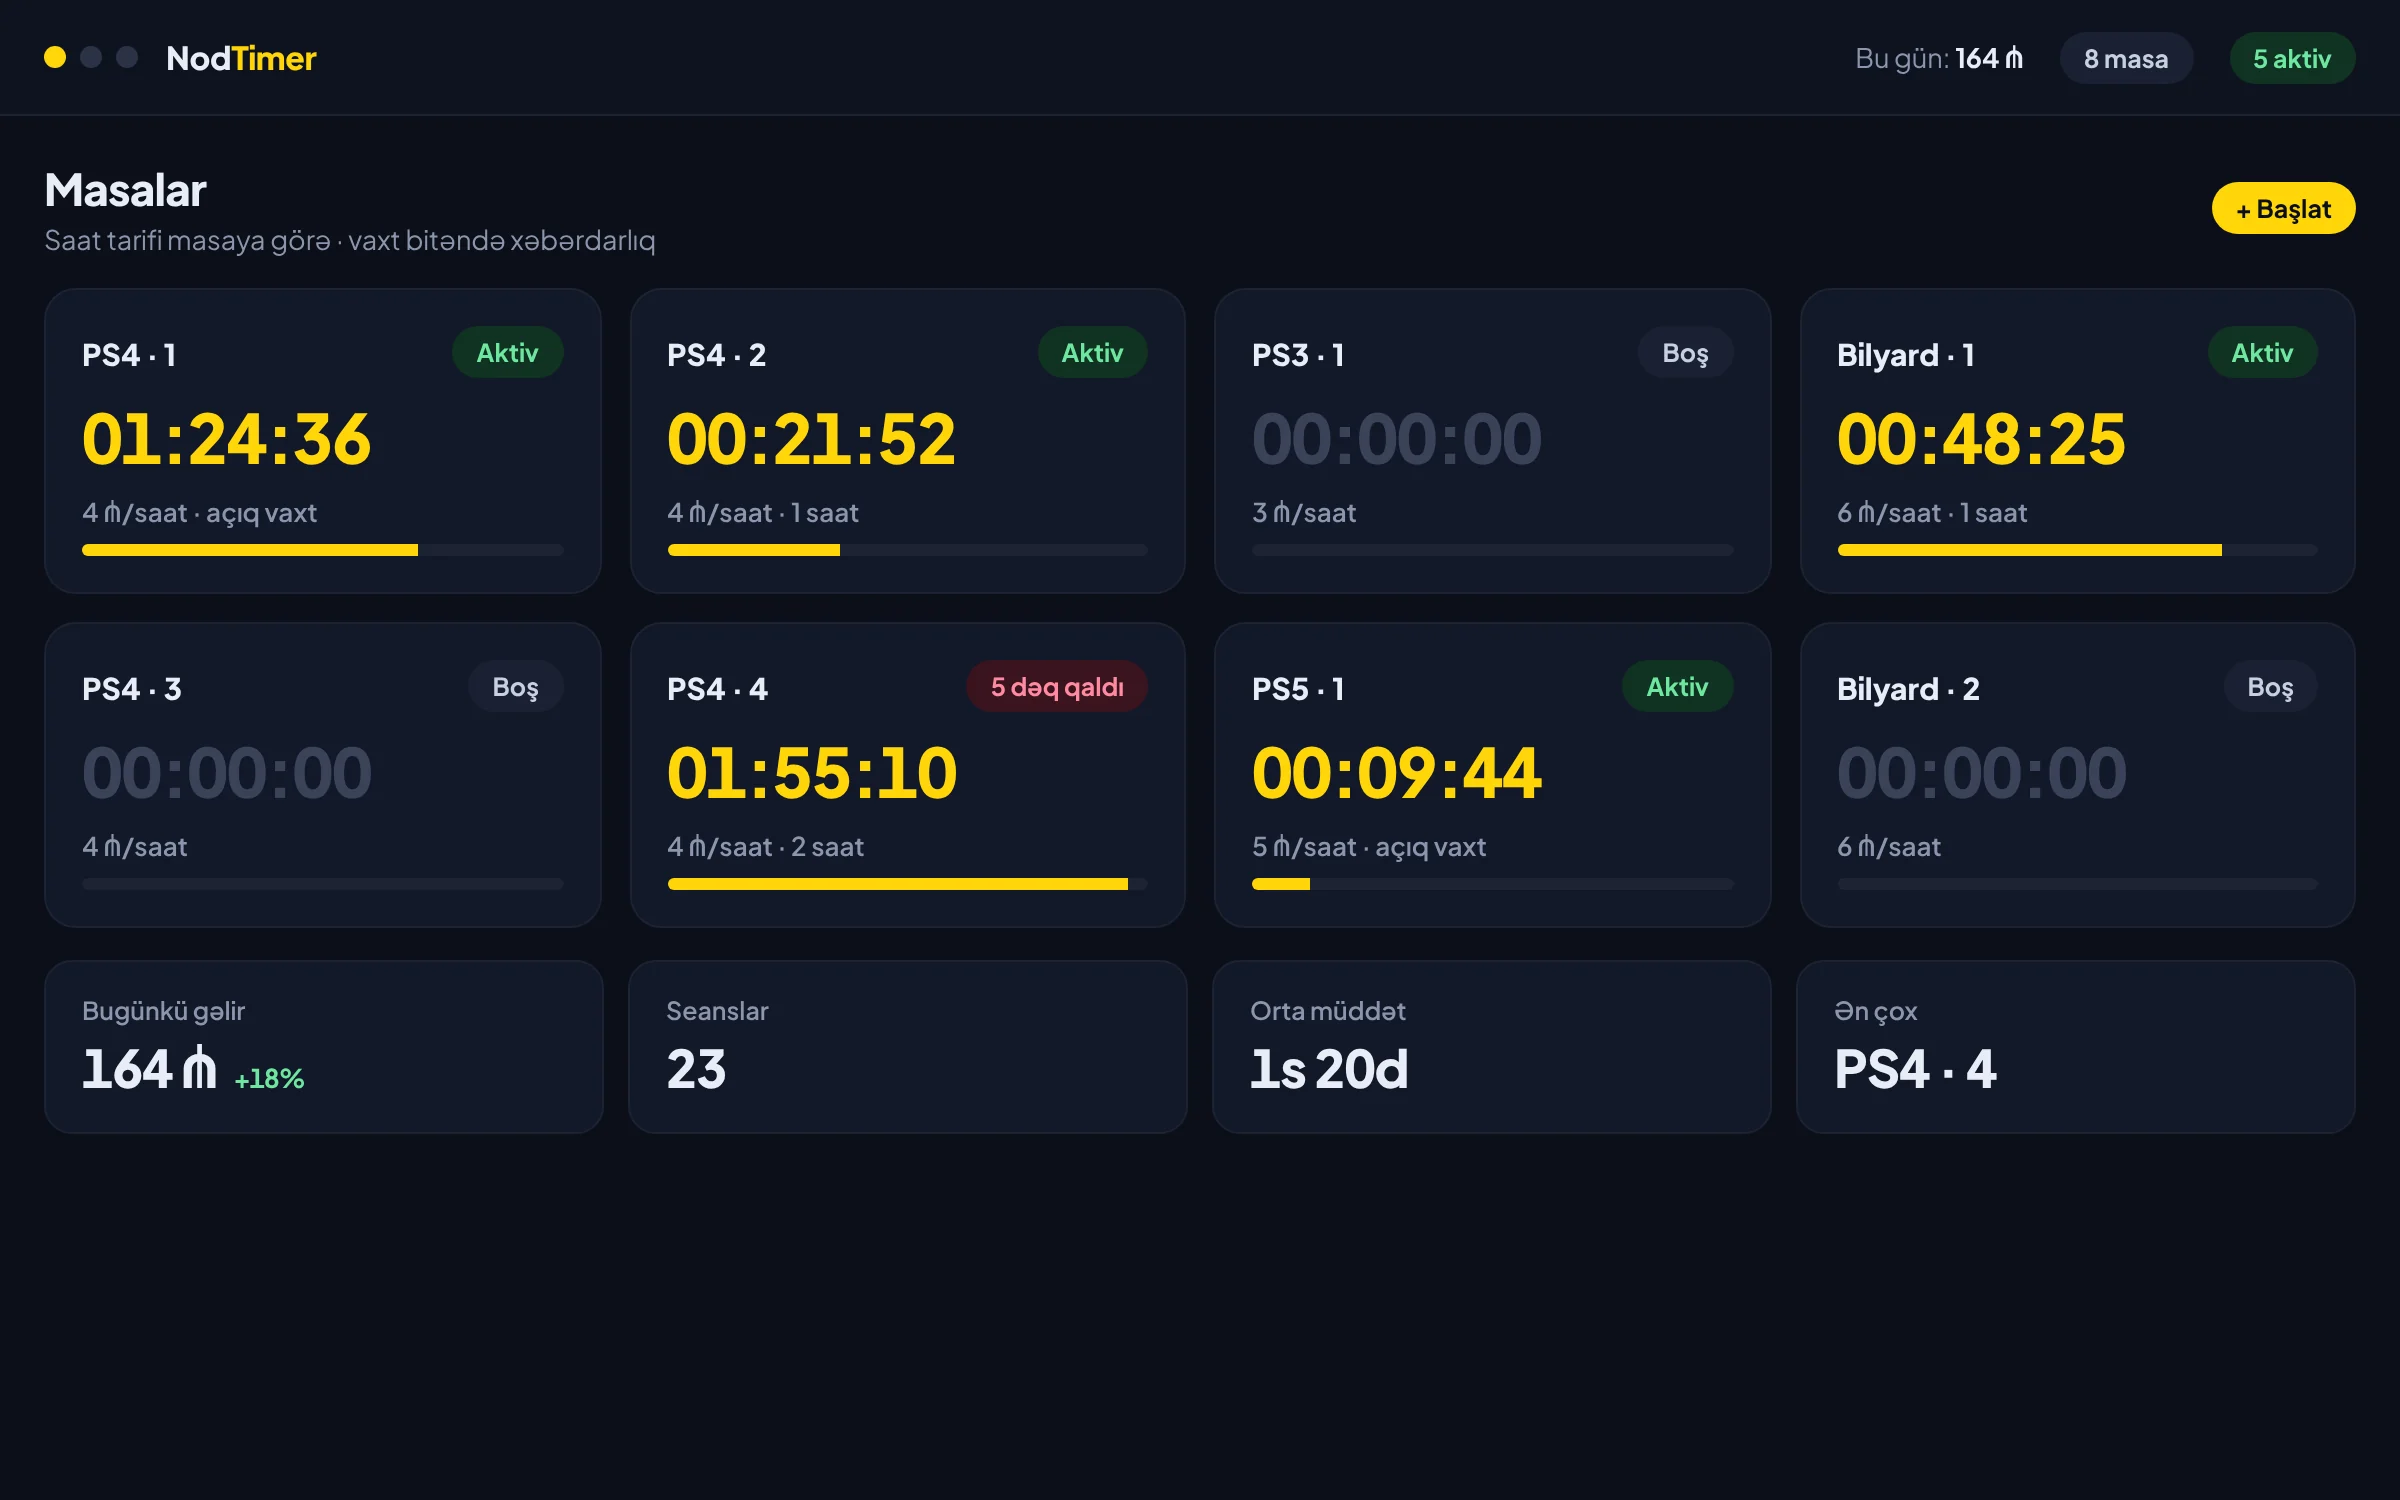Click Aktiv badge on Bilyard · 1
2400x1500 pixels.
tap(2262, 353)
